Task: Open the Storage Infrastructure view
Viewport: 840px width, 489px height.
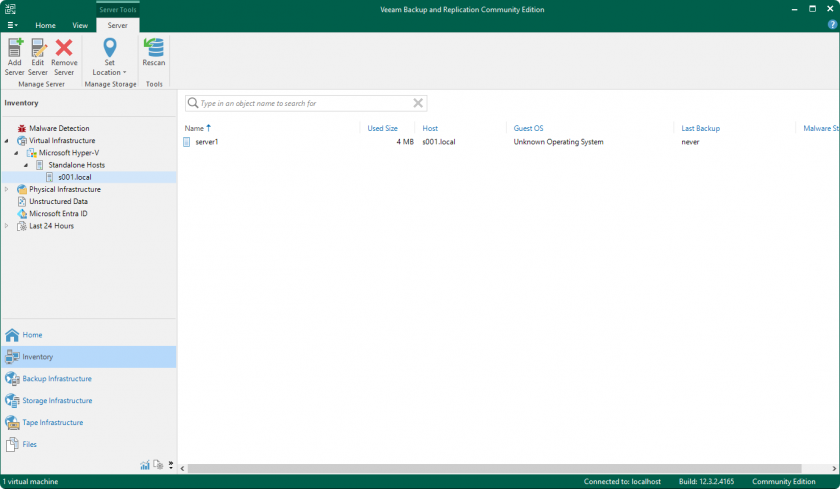Action: point(57,401)
